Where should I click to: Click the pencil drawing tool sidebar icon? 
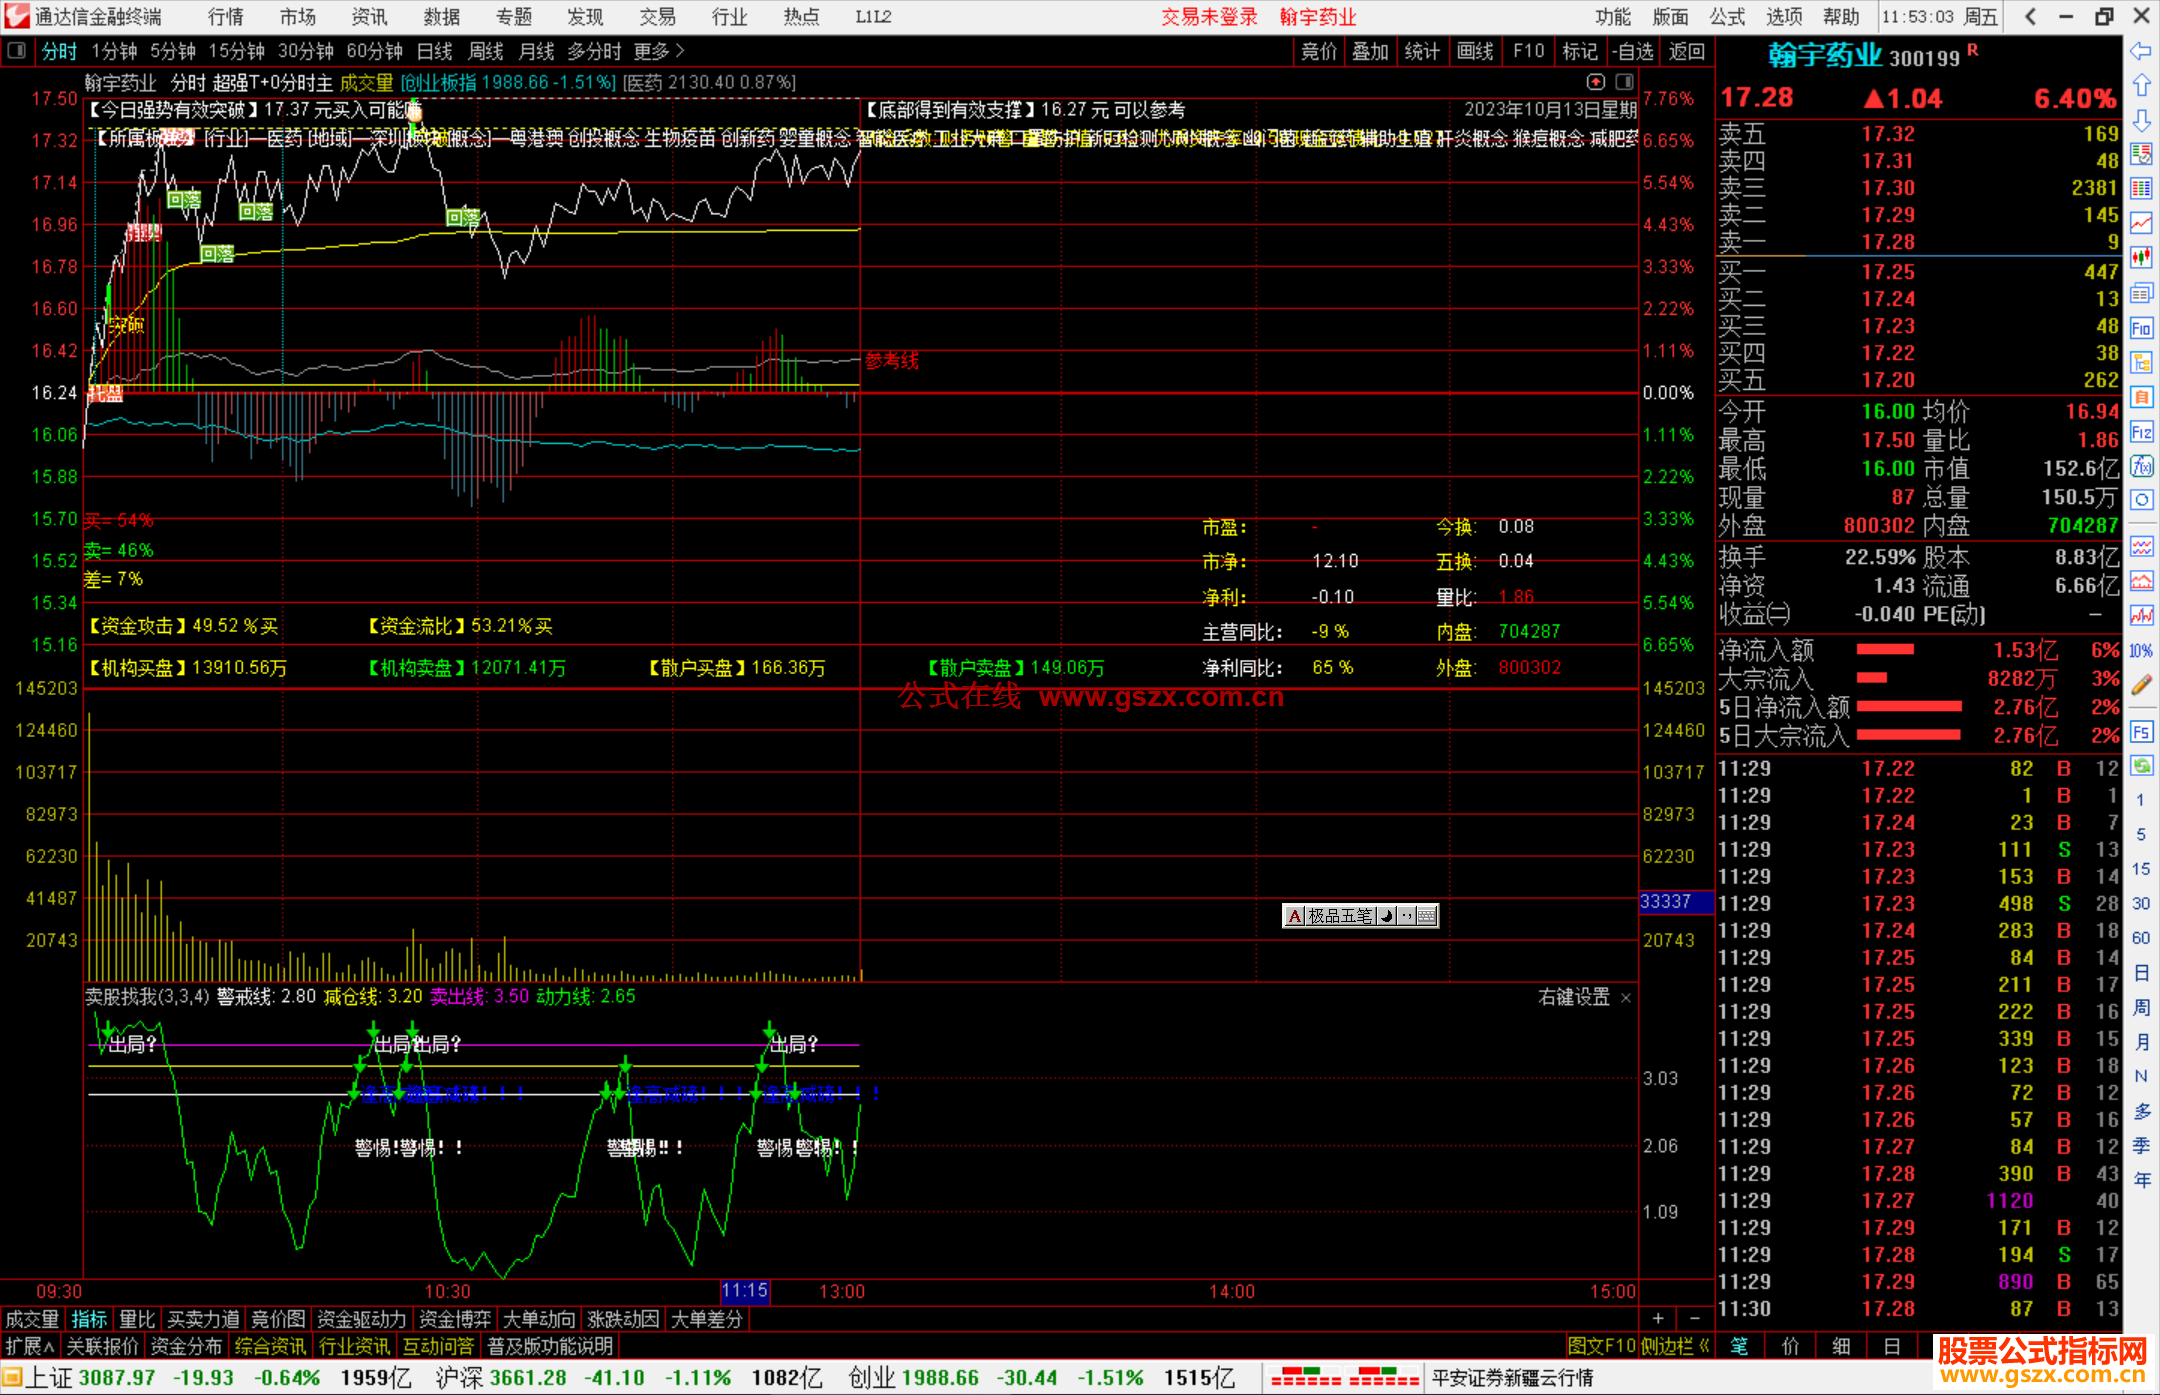tap(2141, 685)
